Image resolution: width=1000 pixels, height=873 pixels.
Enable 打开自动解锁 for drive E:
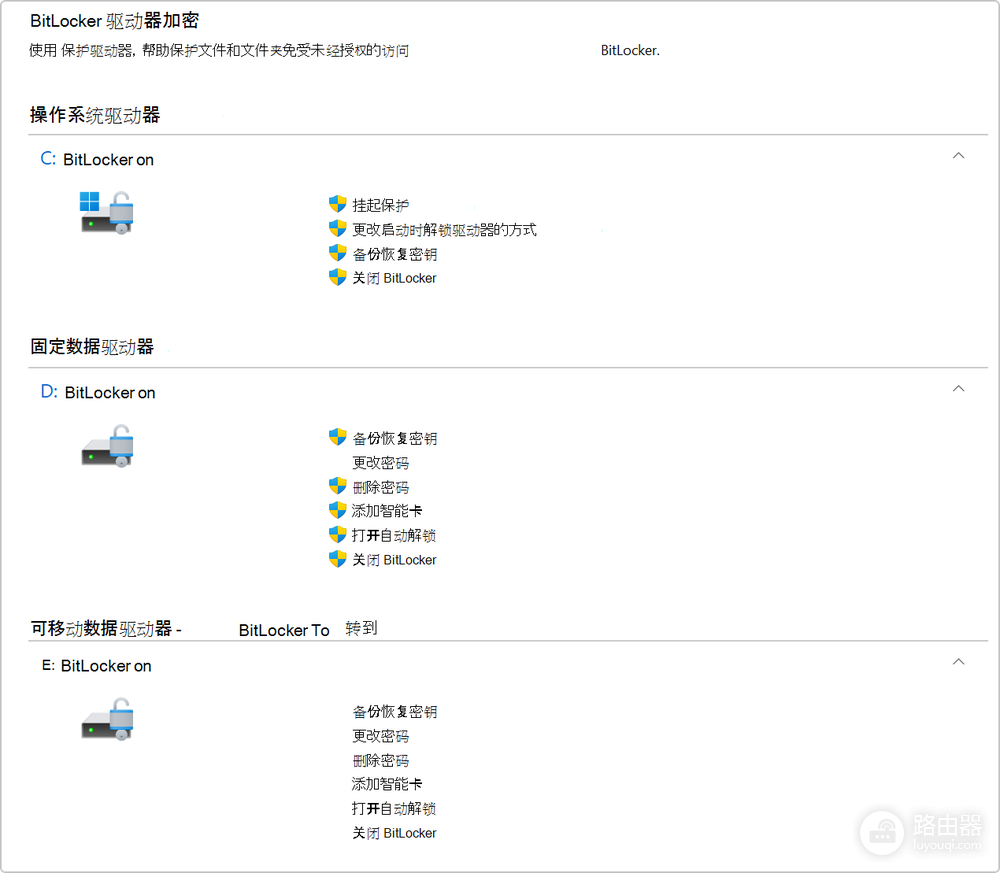click(x=394, y=809)
